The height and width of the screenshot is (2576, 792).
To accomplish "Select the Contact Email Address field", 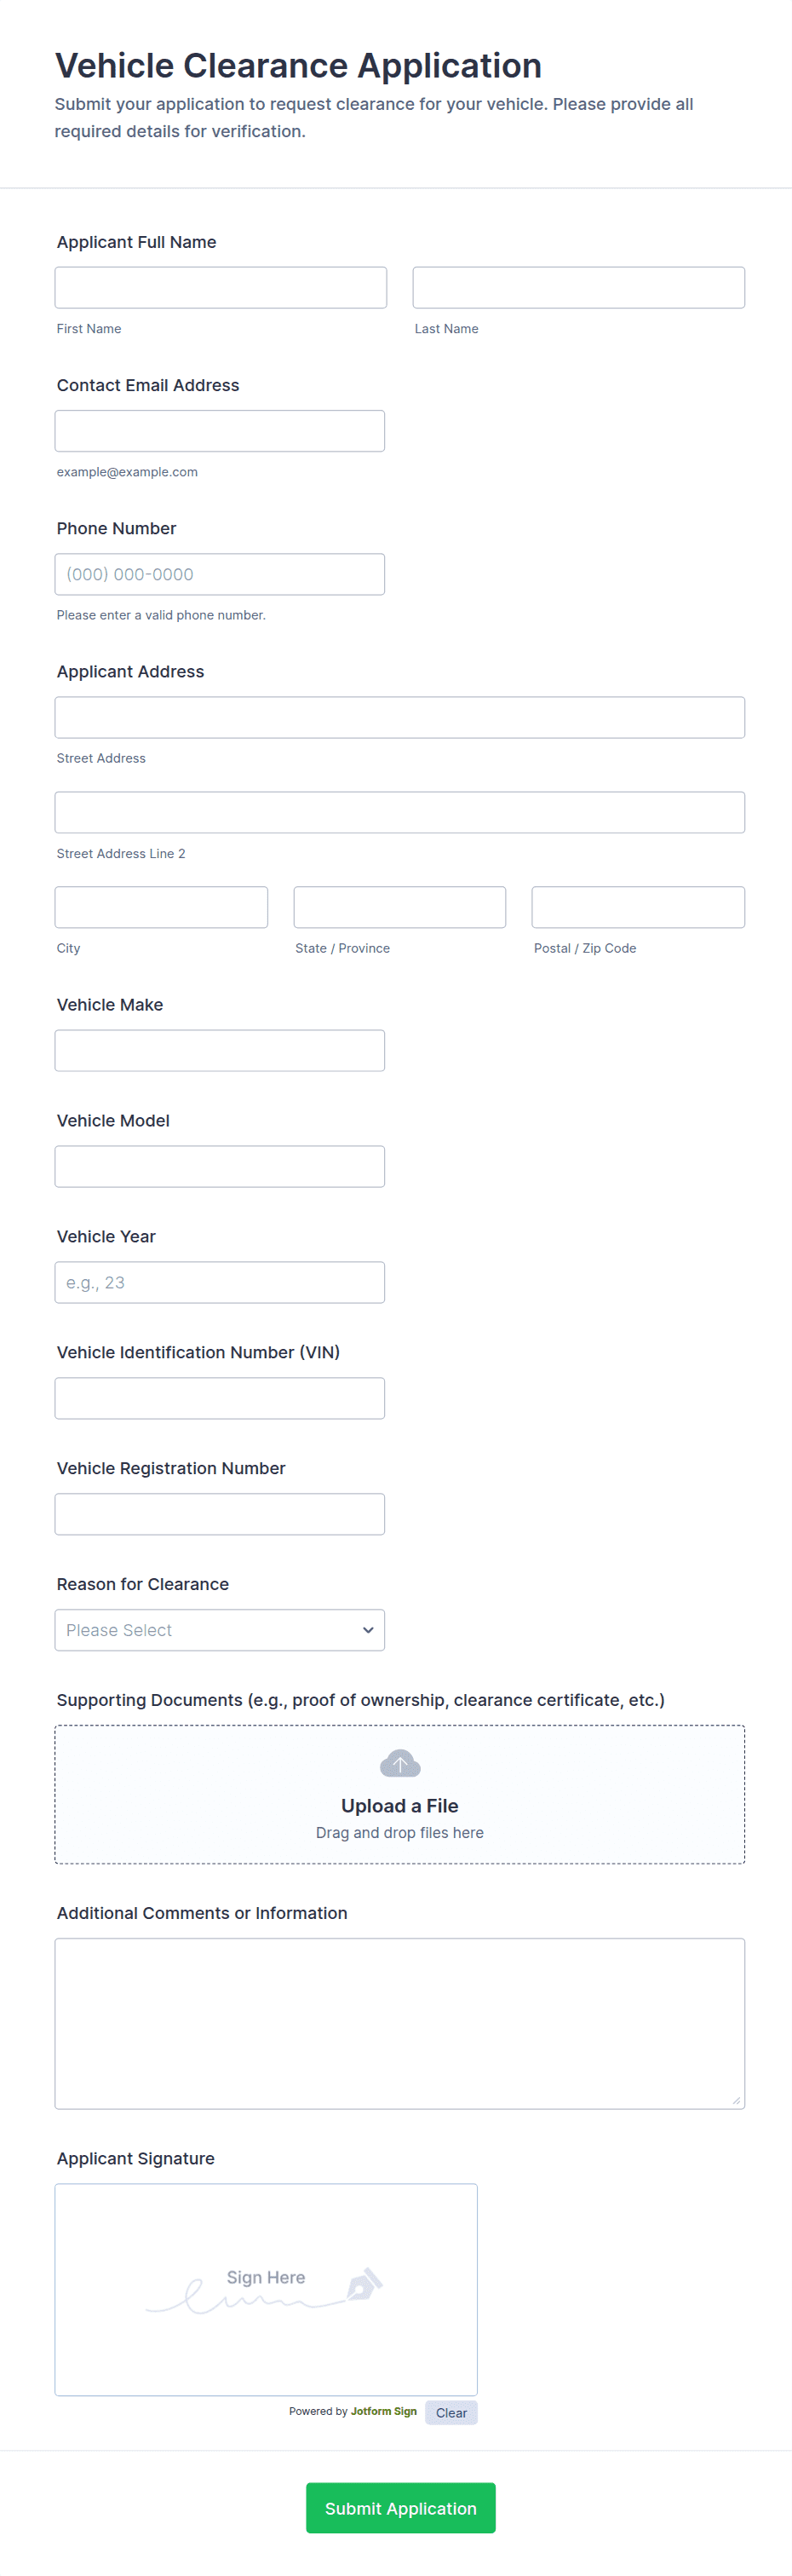I will coord(220,431).
